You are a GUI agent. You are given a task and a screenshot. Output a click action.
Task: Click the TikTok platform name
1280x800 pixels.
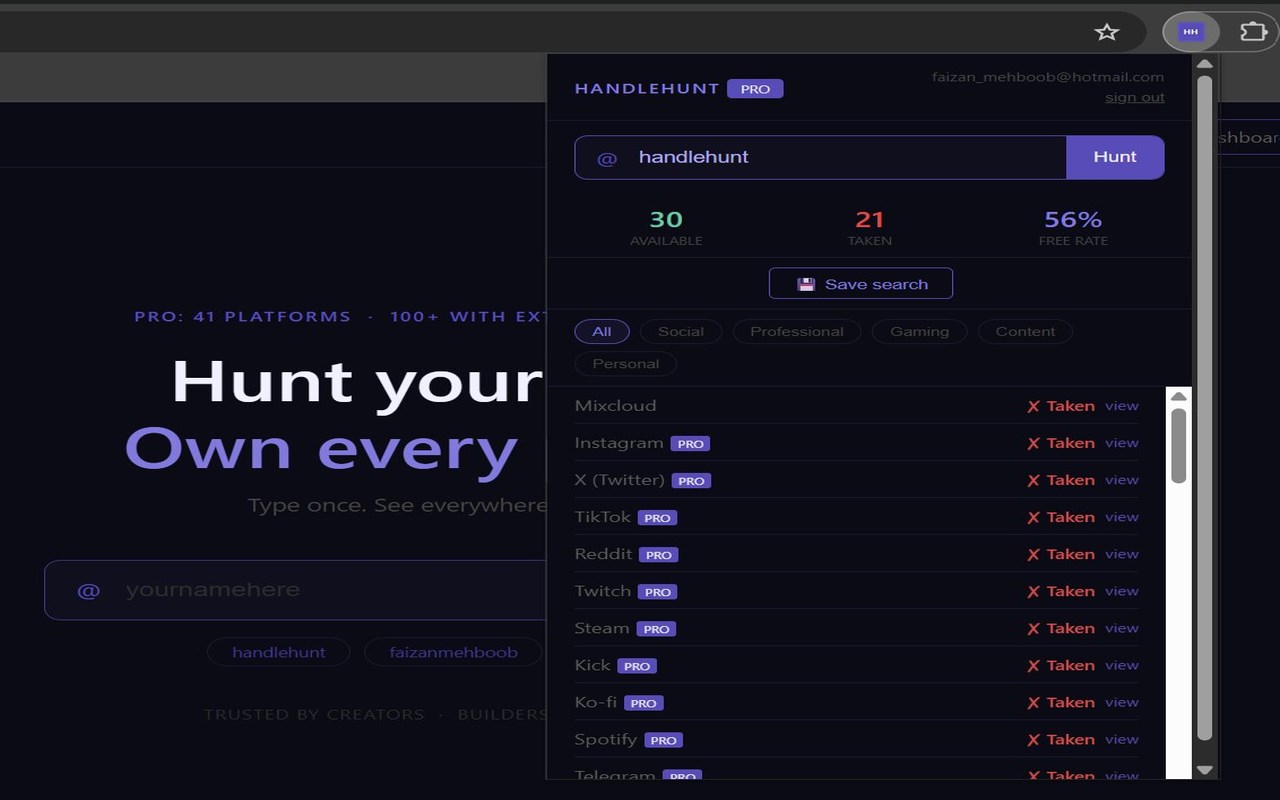pyautogui.click(x=603, y=517)
